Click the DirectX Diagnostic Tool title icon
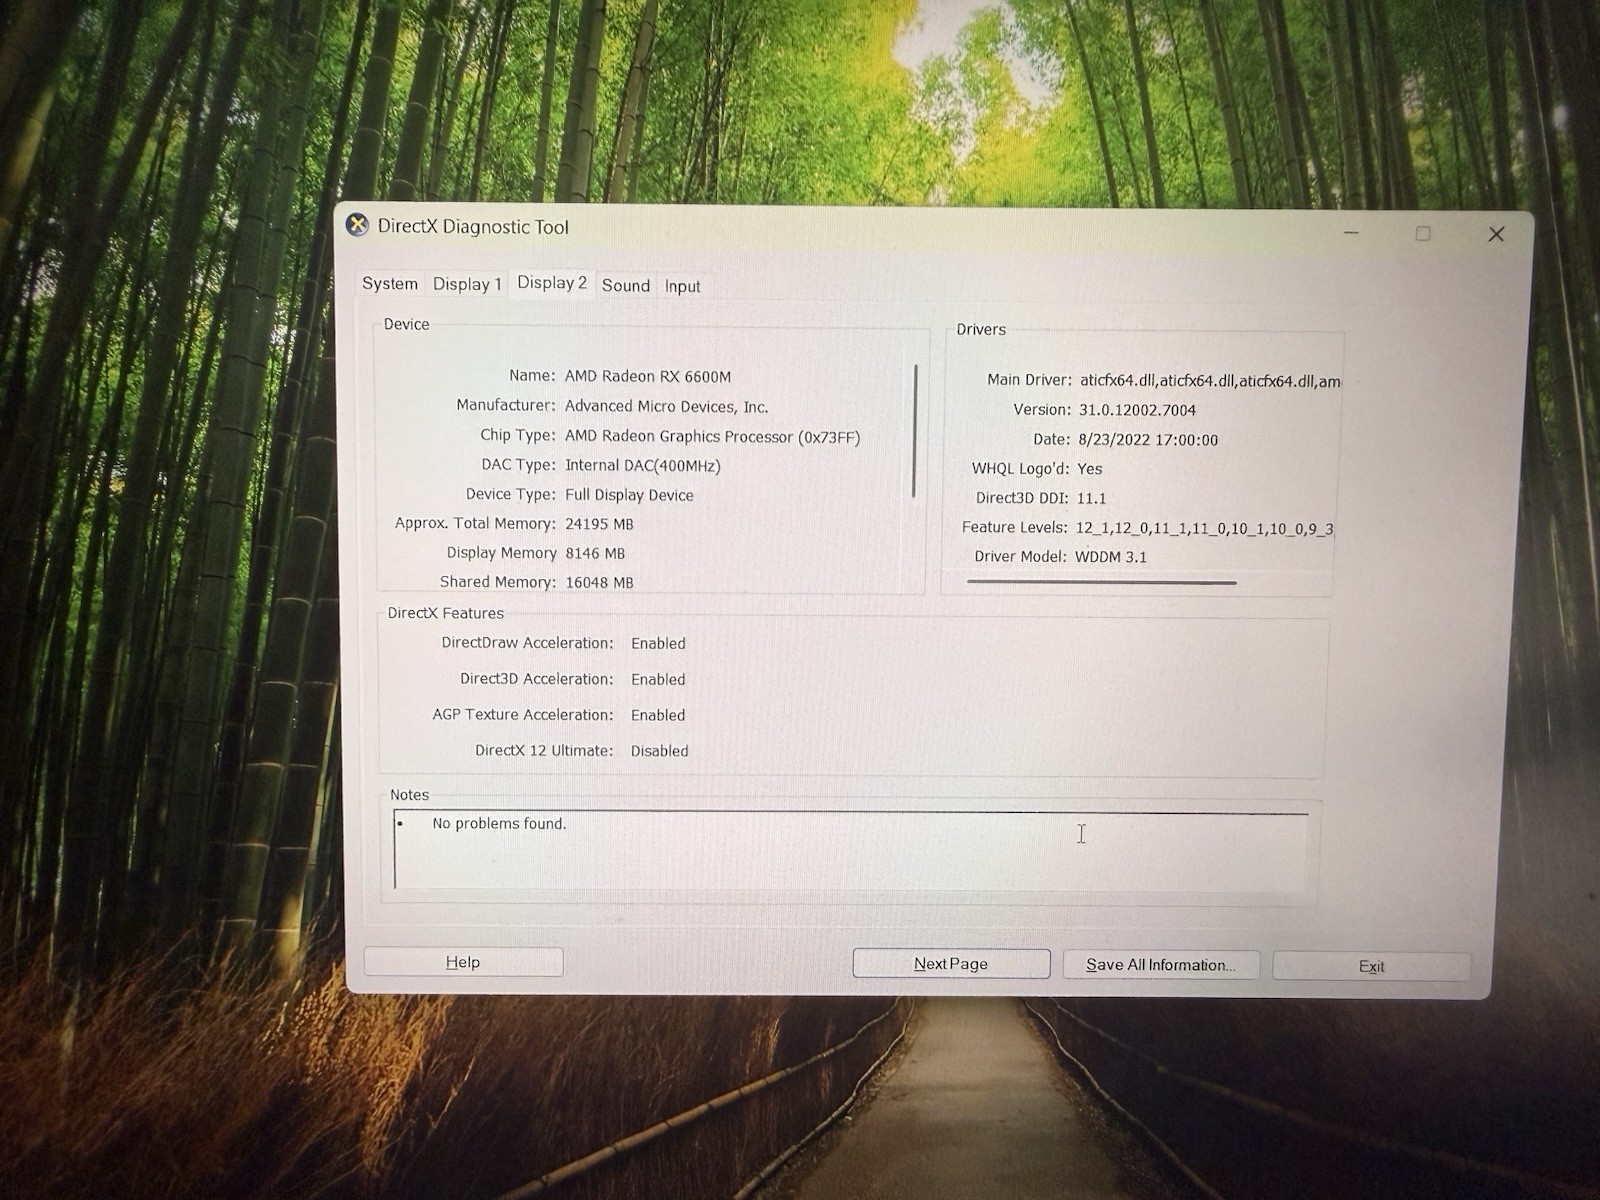Screen dimensions: 1600x1200 pos(357,225)
